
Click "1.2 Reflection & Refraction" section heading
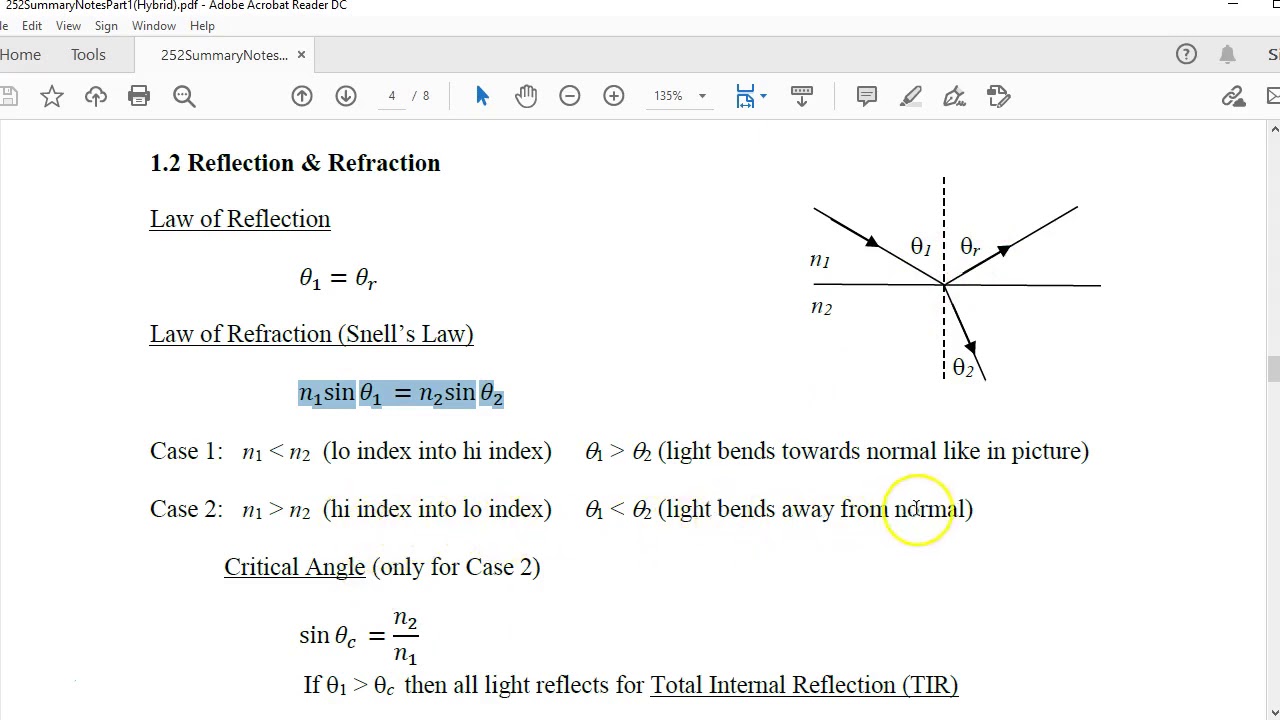click(x=295, y=163)
